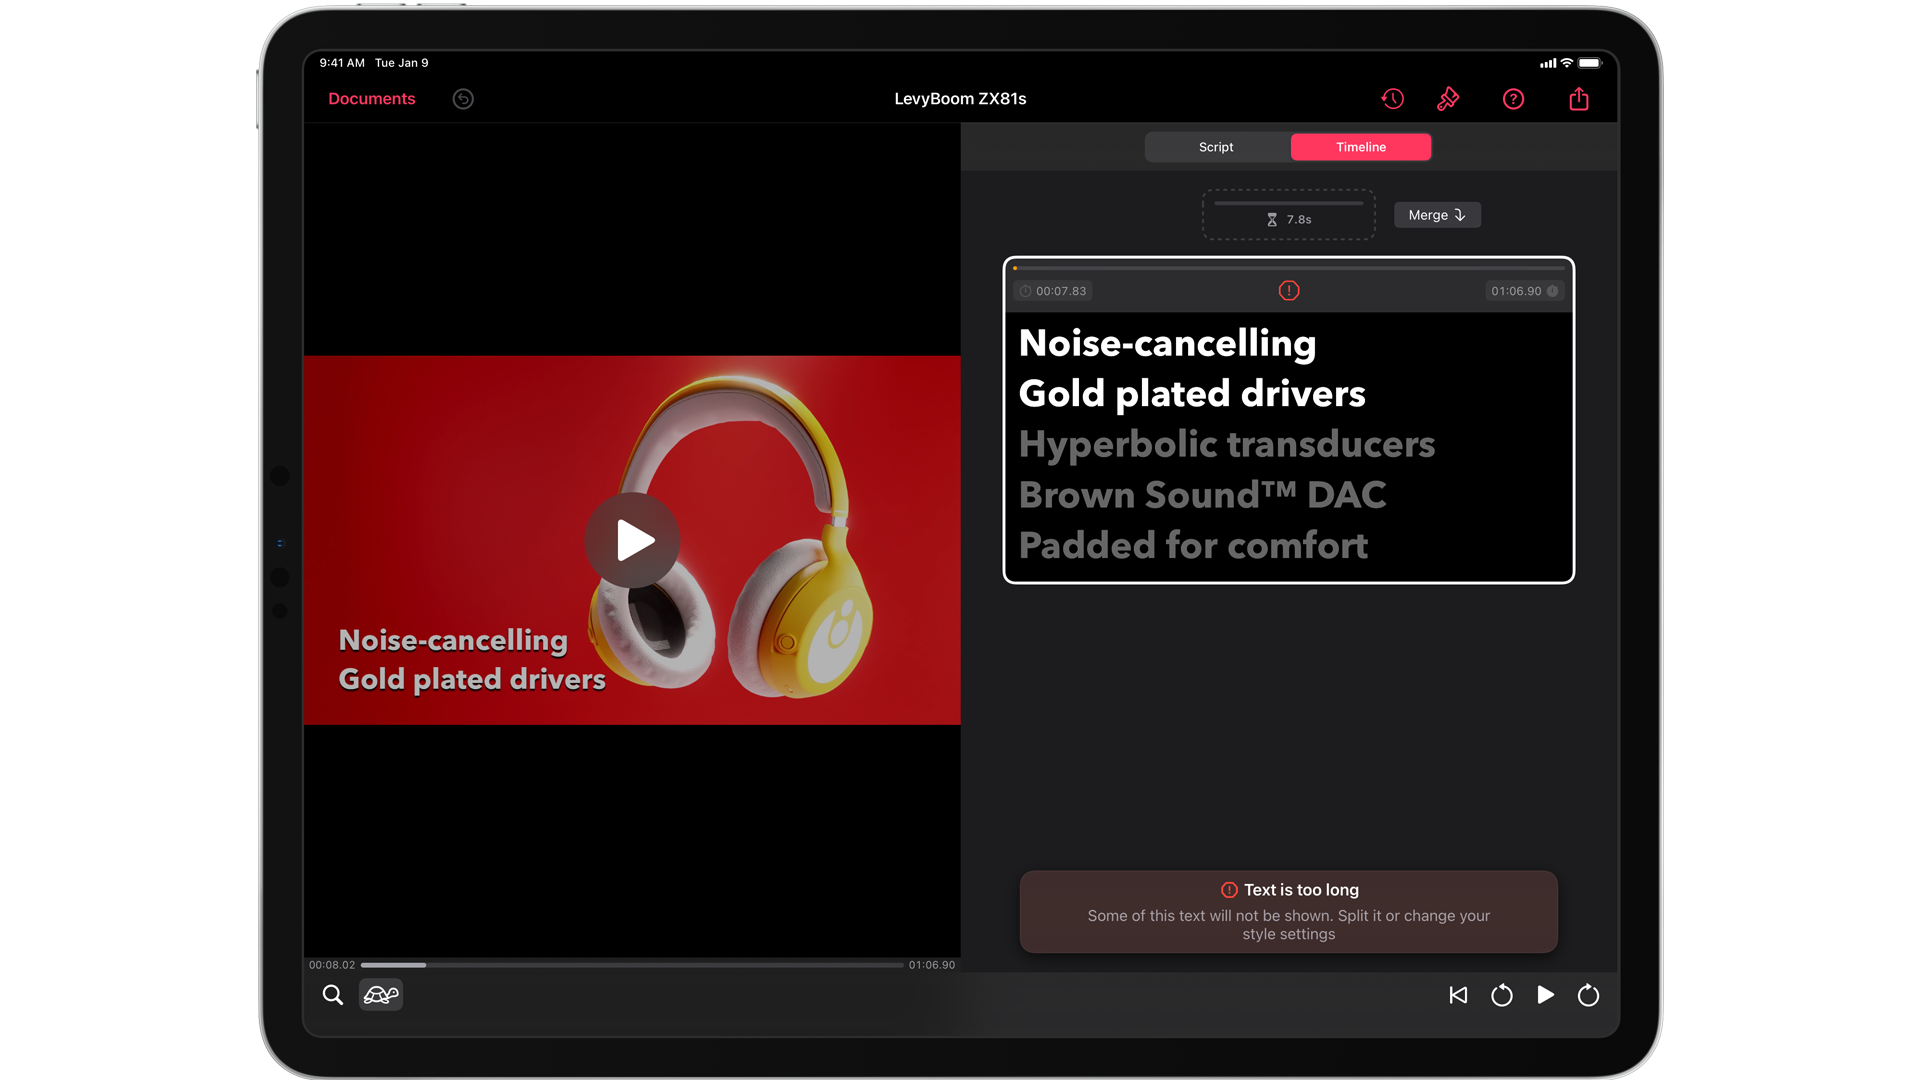Click the 'Padded for comfort' text line
Screen dimensions: 1920x1080
click(x=1193, y=546)
